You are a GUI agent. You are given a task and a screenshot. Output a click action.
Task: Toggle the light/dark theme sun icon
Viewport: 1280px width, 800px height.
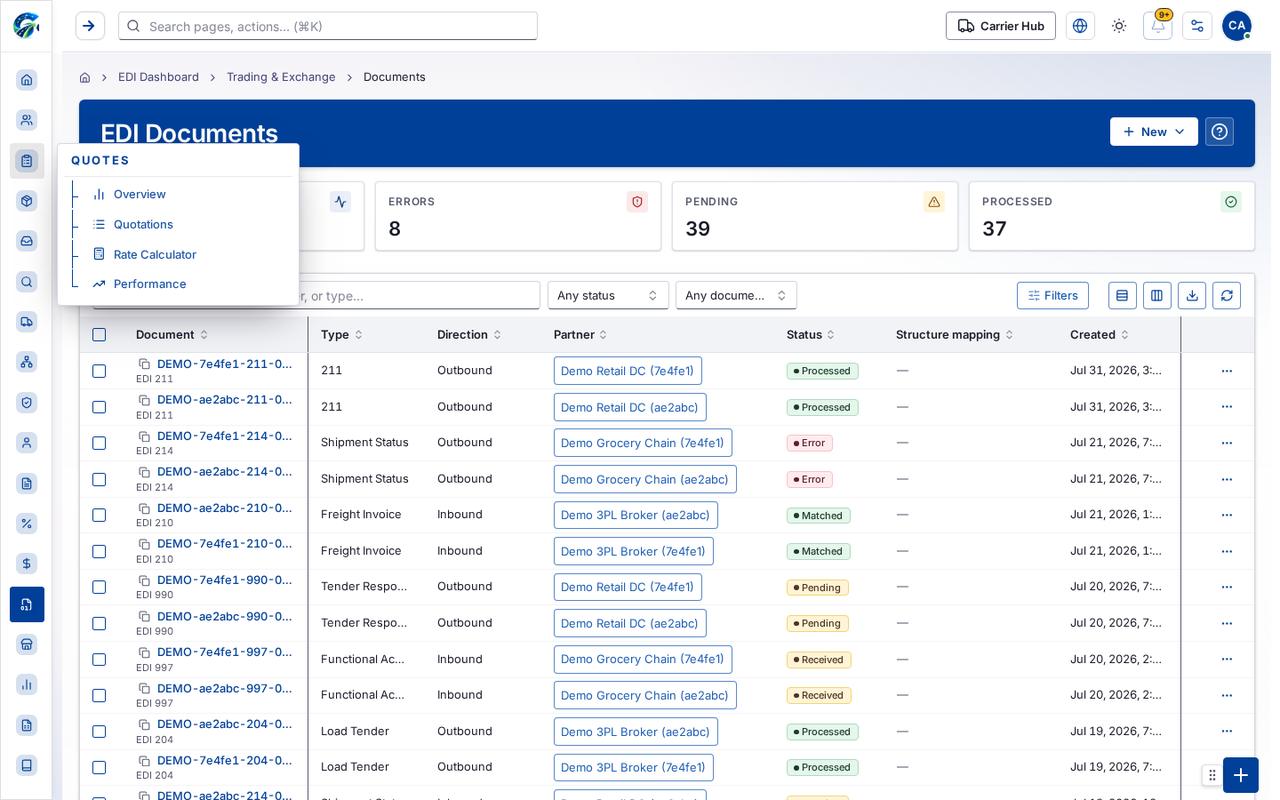(1119, 26)
